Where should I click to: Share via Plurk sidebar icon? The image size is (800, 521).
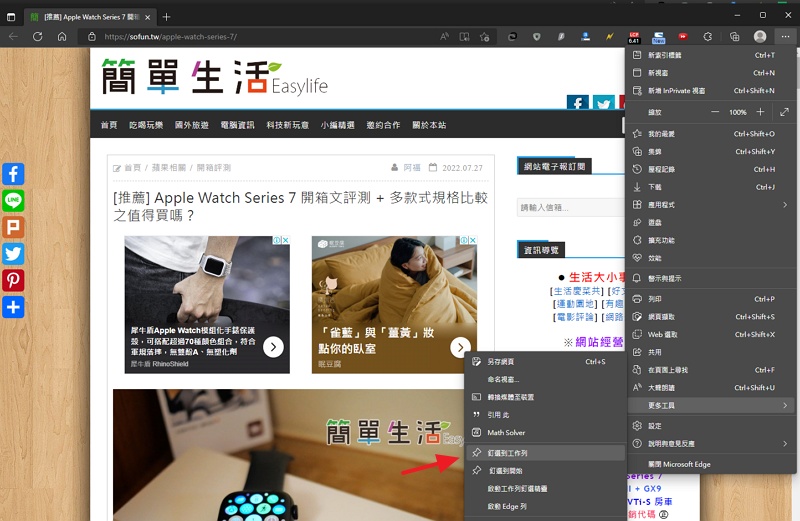pos(13,227)
